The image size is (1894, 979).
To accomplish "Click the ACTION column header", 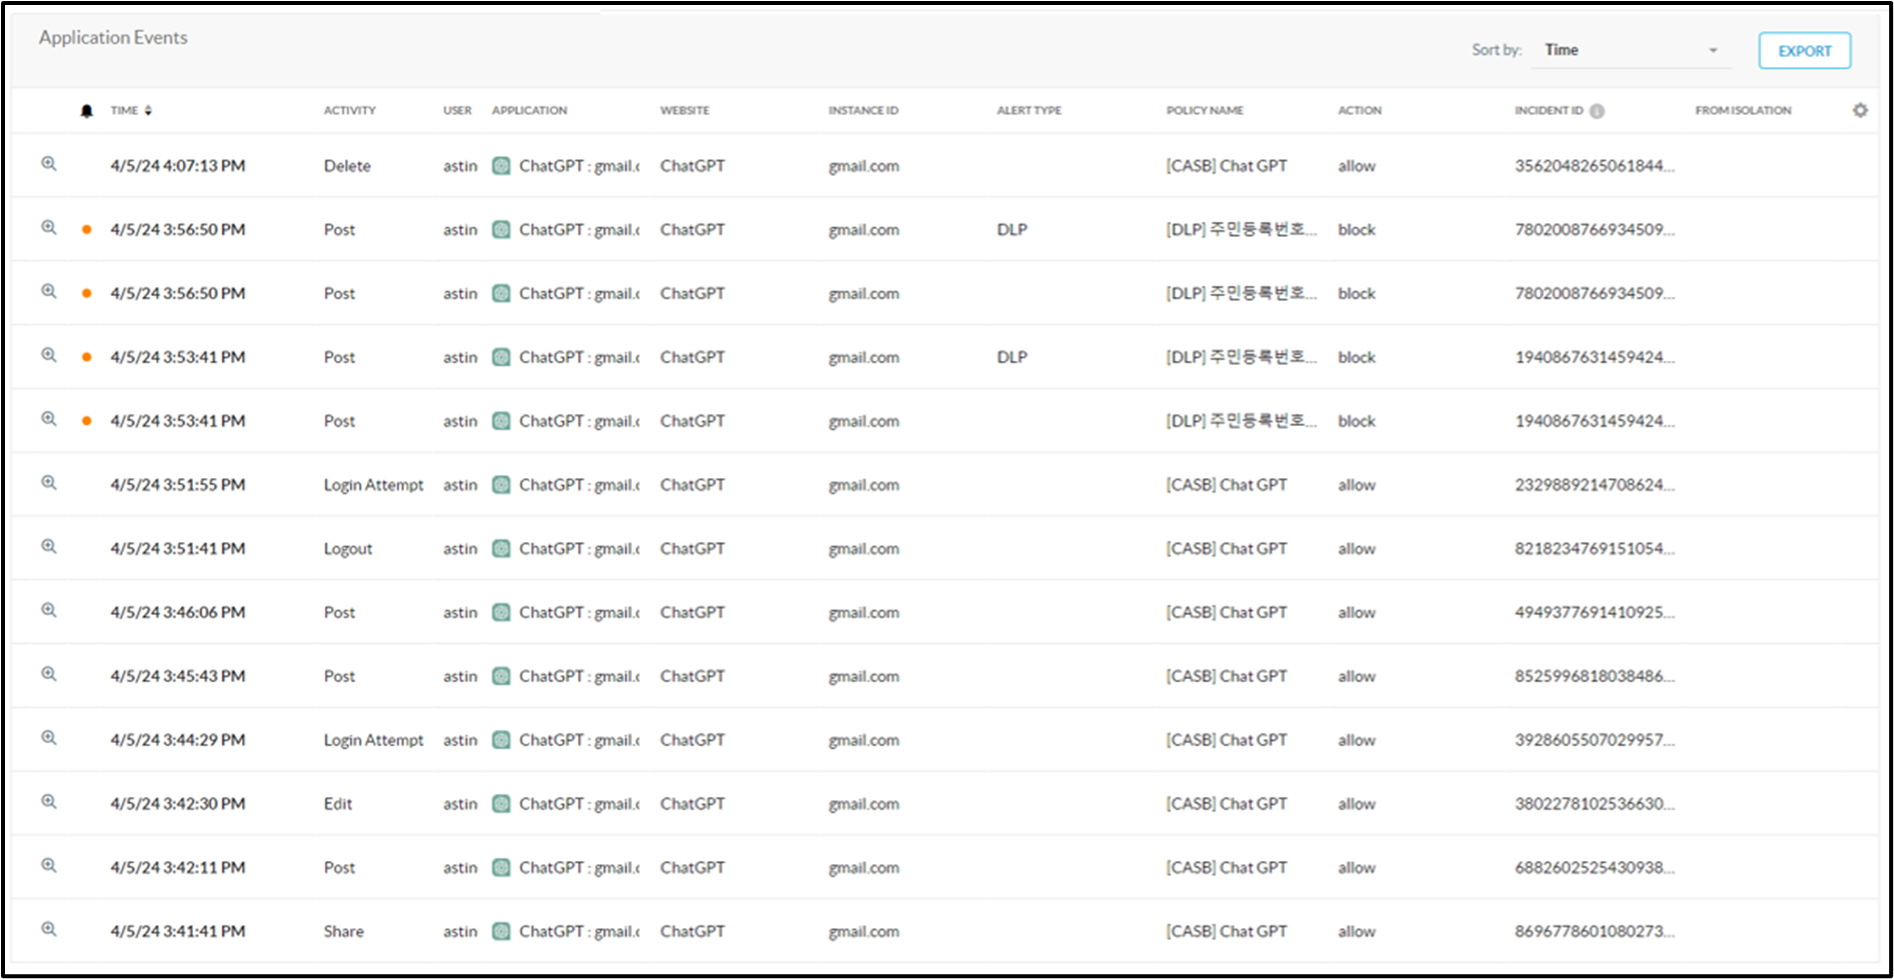I will click(x=1360, y=111).
